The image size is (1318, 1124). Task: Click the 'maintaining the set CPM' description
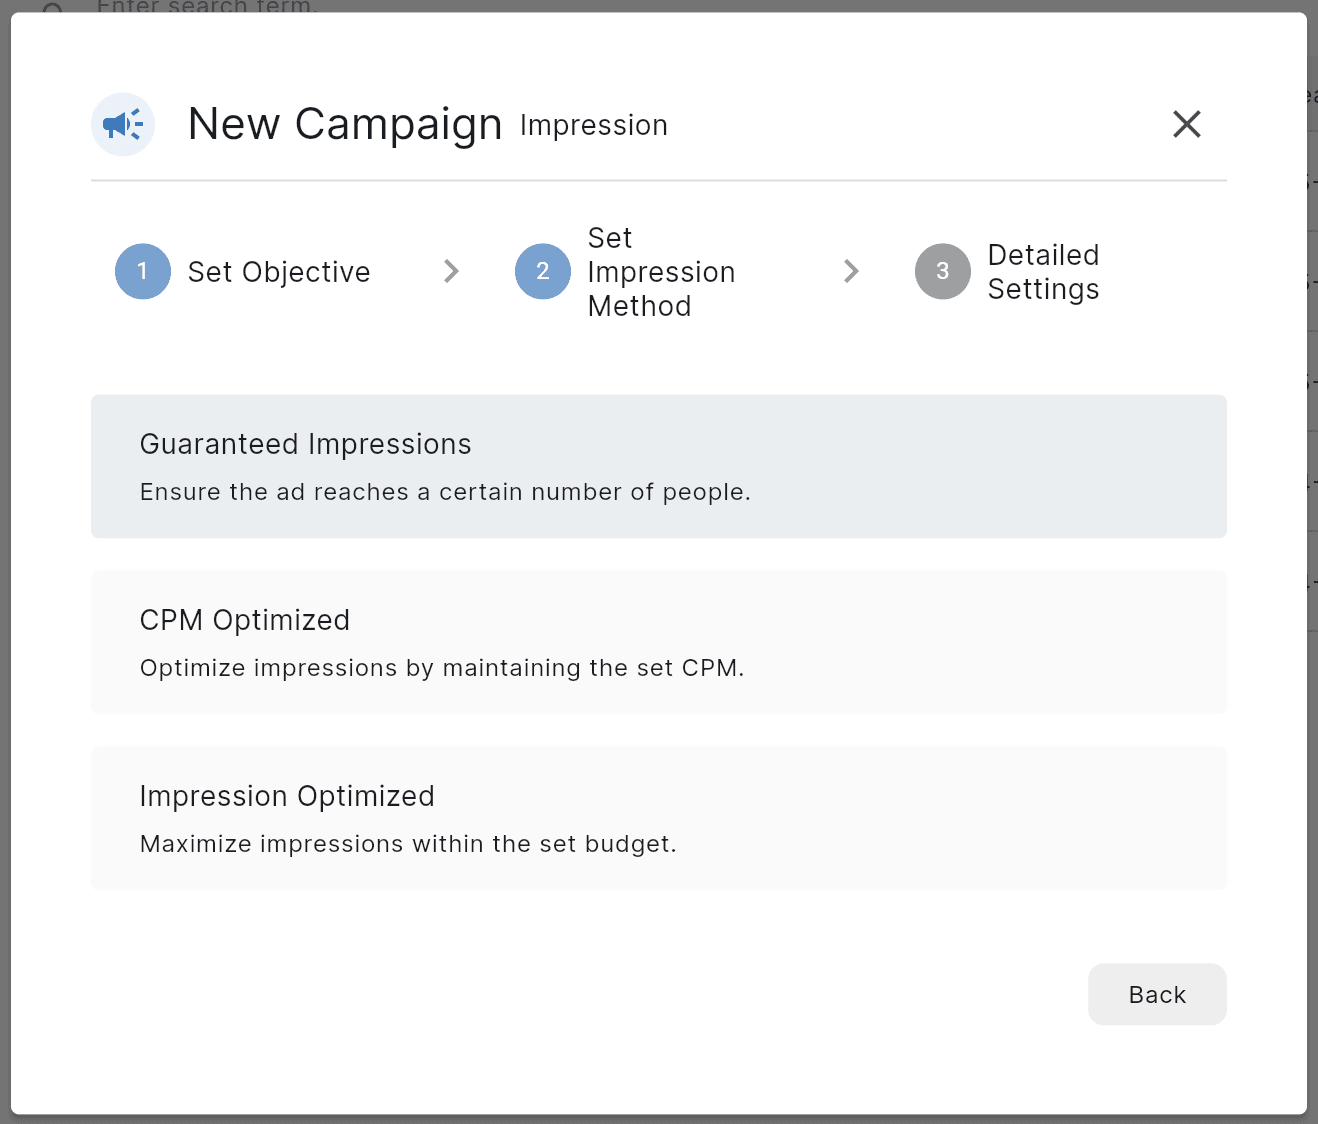[x=442, y=668]
